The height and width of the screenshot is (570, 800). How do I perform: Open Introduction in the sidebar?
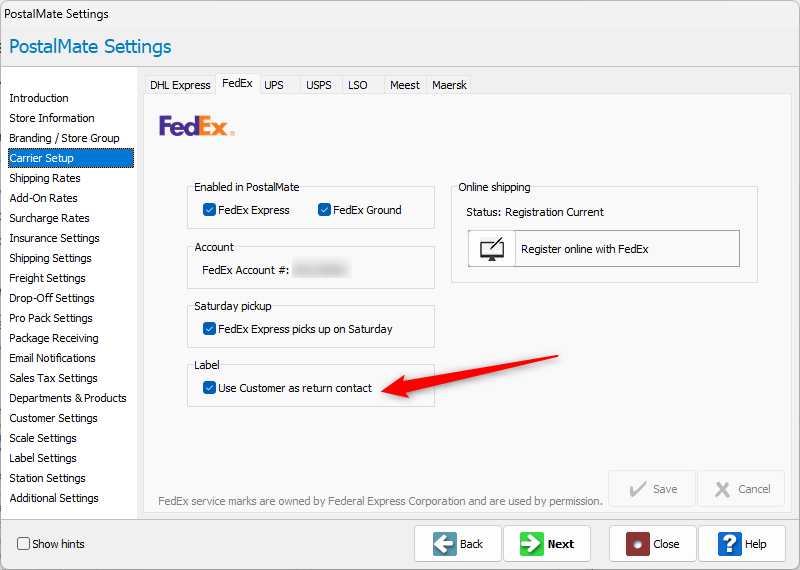tap(39, 98)
